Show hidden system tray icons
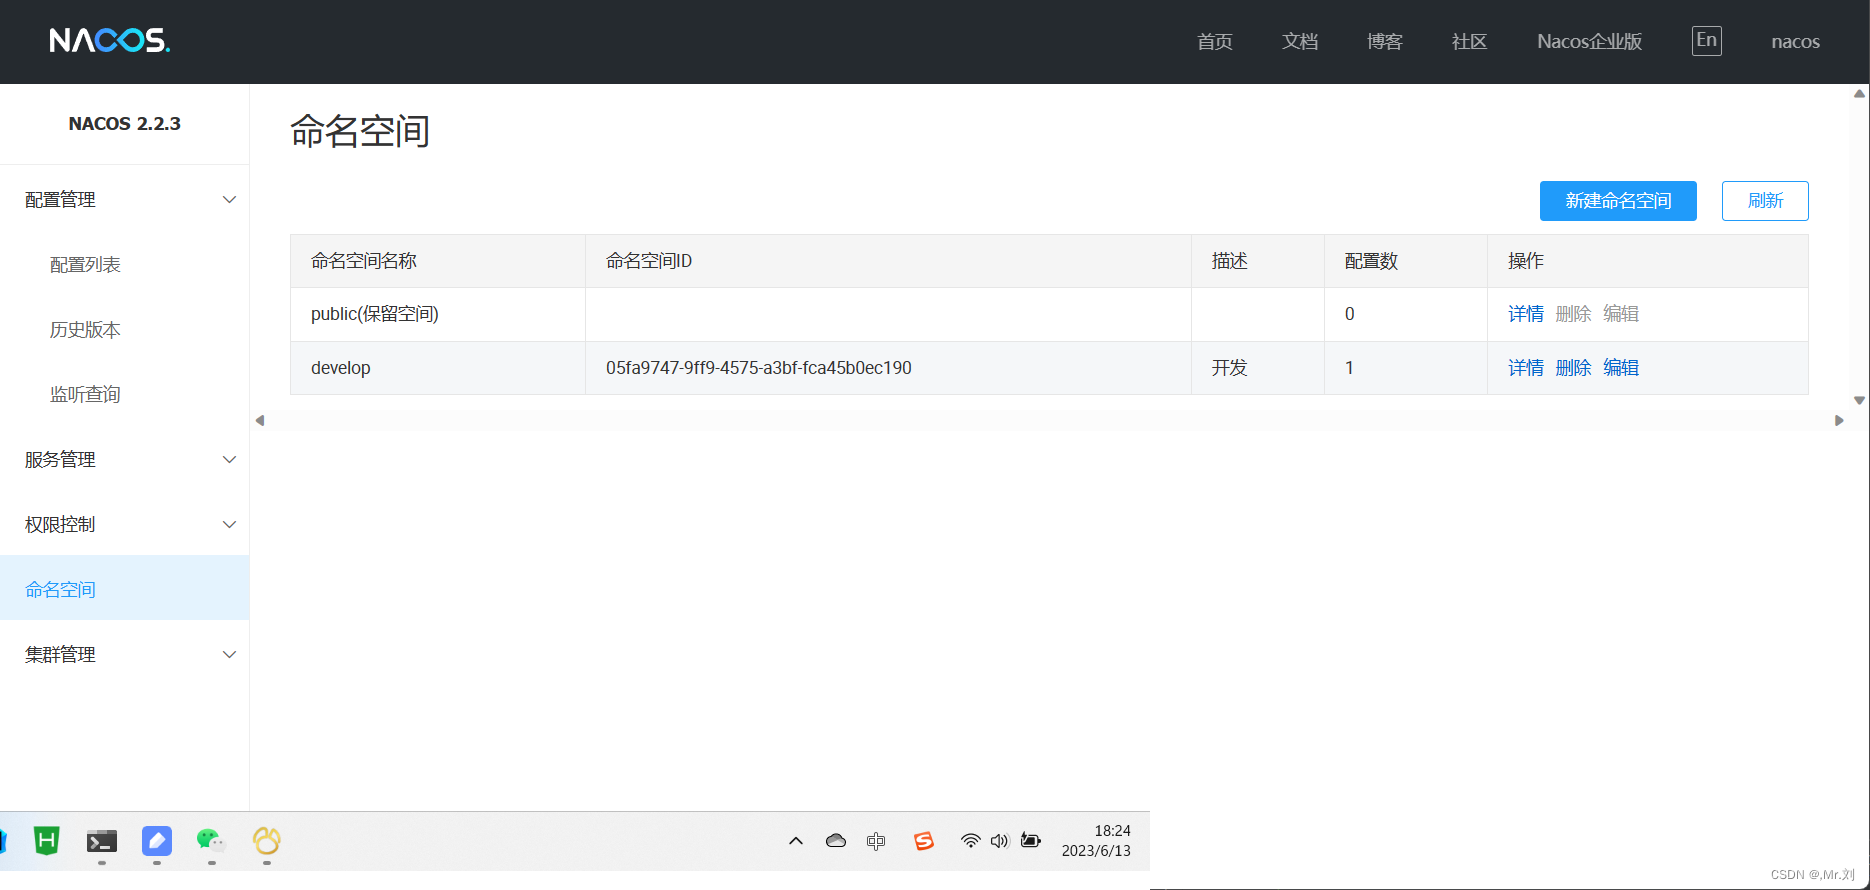The height and width of the screenshot is (890, 1870). click(796, 841)
